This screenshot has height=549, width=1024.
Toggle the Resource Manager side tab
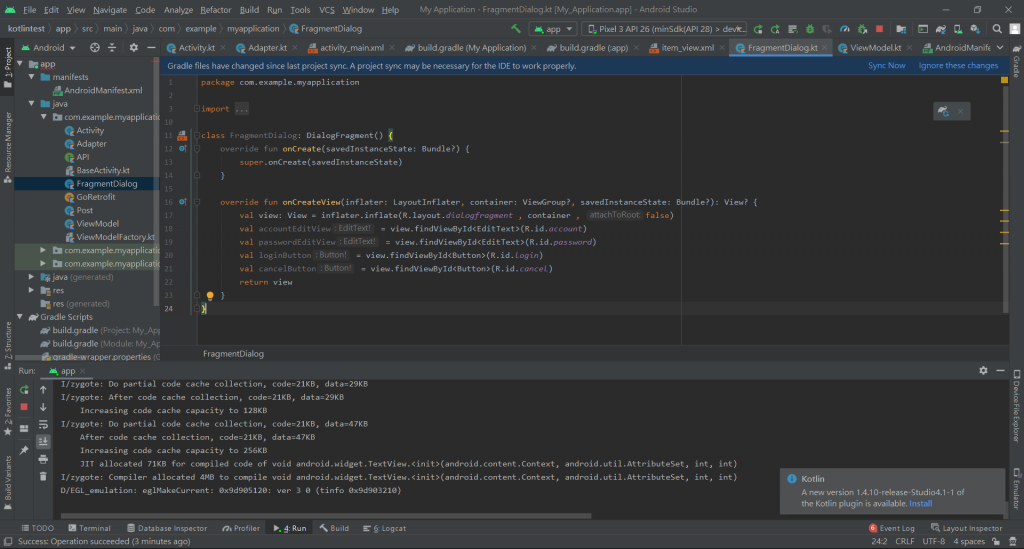[x=8, y=147]
